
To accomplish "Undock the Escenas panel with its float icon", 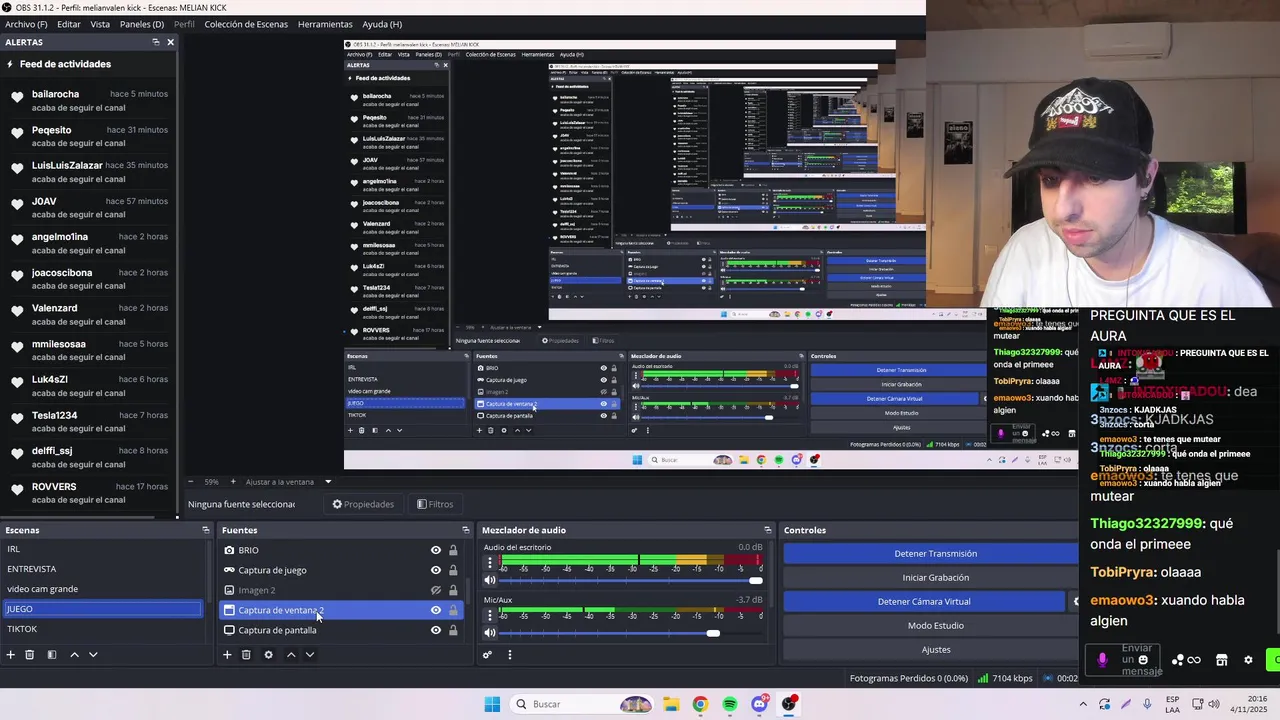I will (205, 530).
